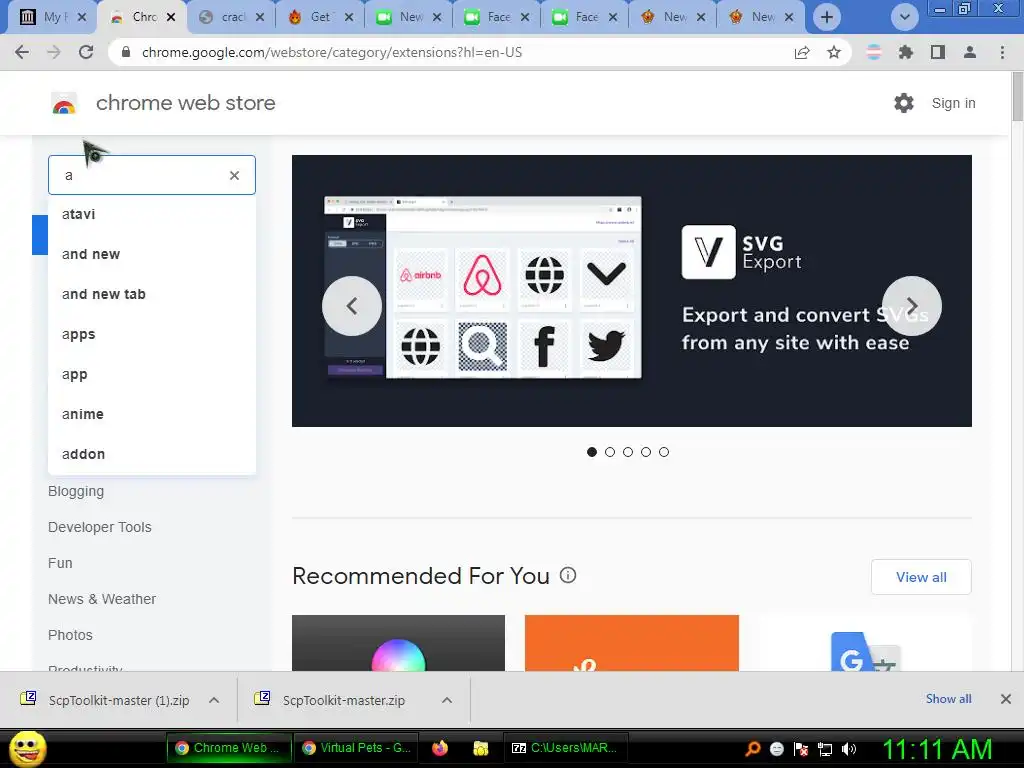Choose the 'and new' suggestion

152,254
